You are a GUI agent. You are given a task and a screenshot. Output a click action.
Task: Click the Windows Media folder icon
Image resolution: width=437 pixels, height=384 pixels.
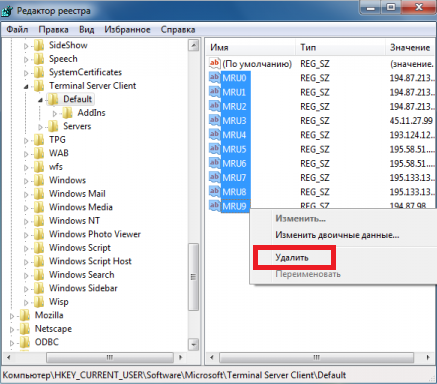click(x=39, y=207)
